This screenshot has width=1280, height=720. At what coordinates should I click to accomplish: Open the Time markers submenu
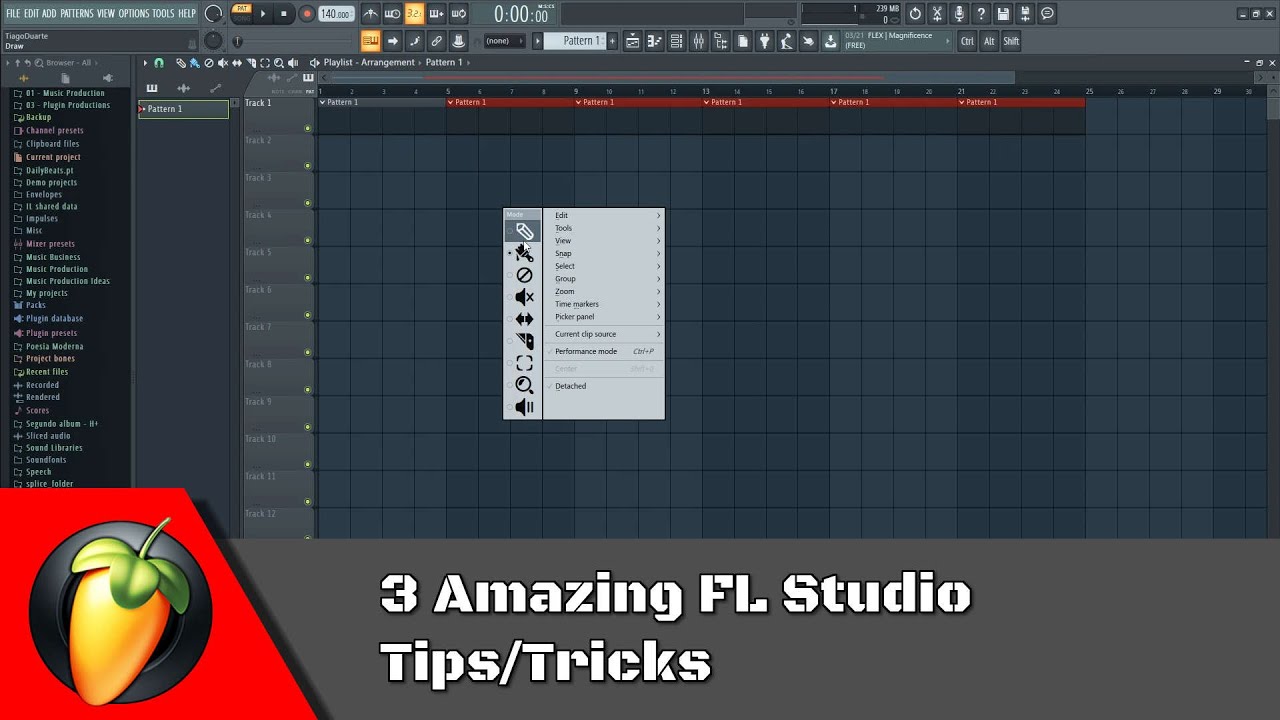coord(603,304)
